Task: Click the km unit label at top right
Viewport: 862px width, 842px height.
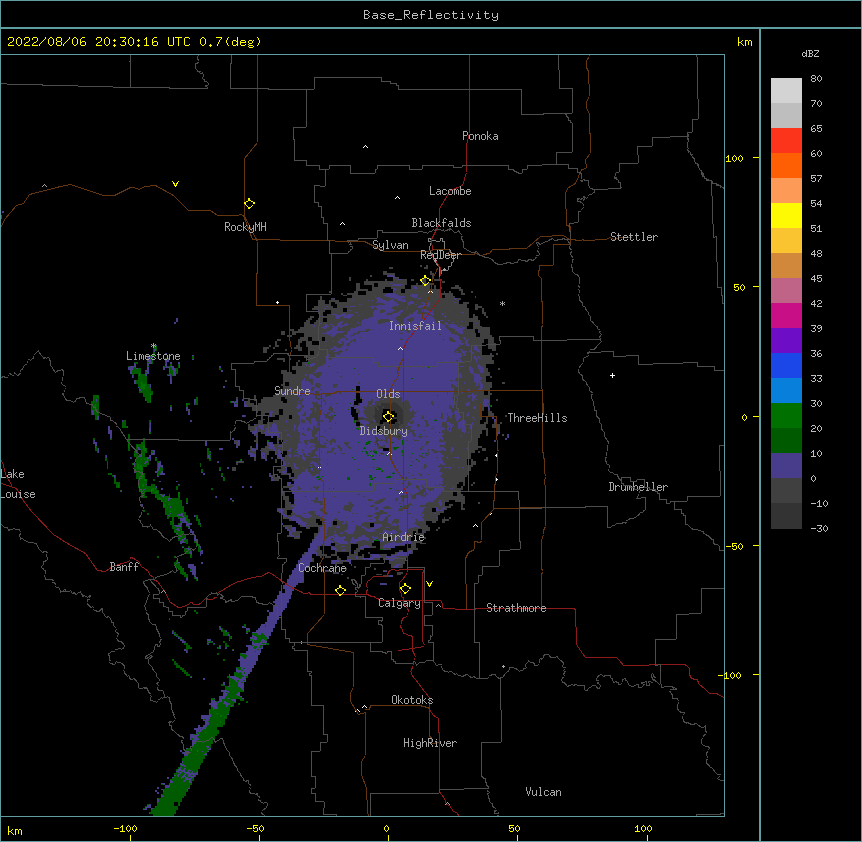Action: pos(744,42)
